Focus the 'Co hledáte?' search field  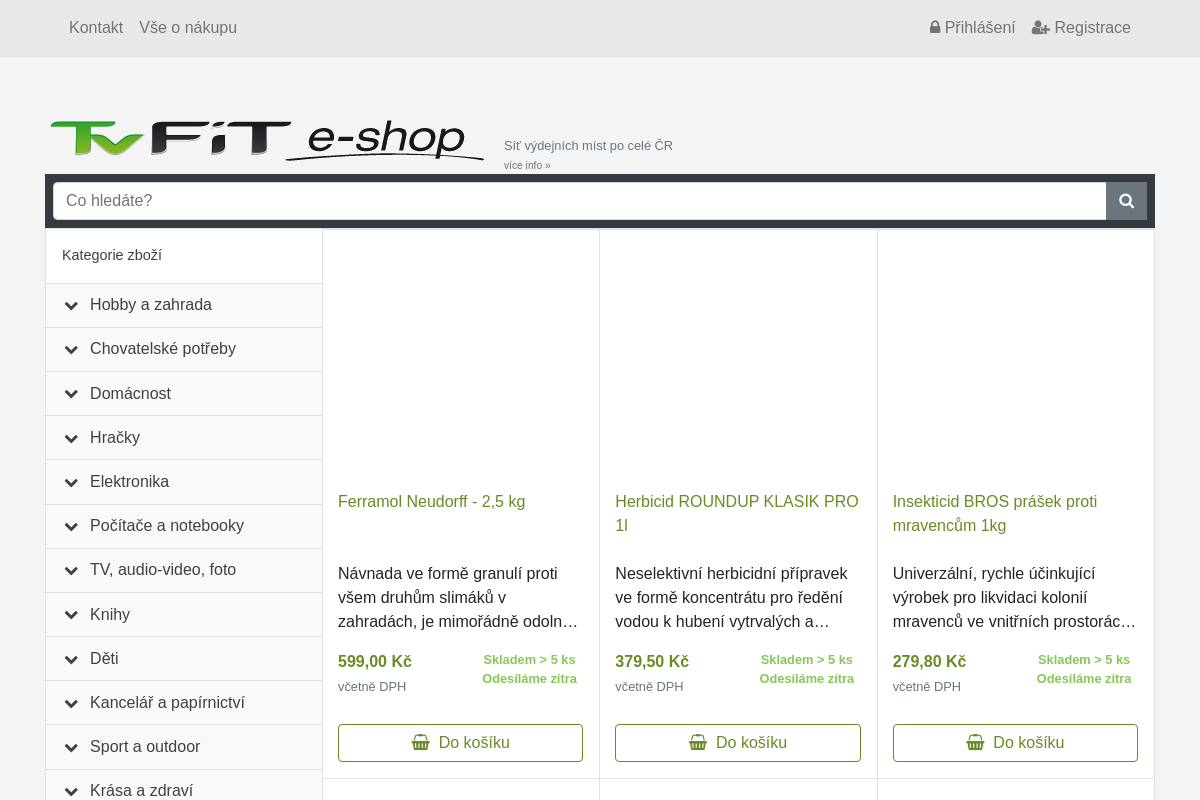click(x=579, y=201)
